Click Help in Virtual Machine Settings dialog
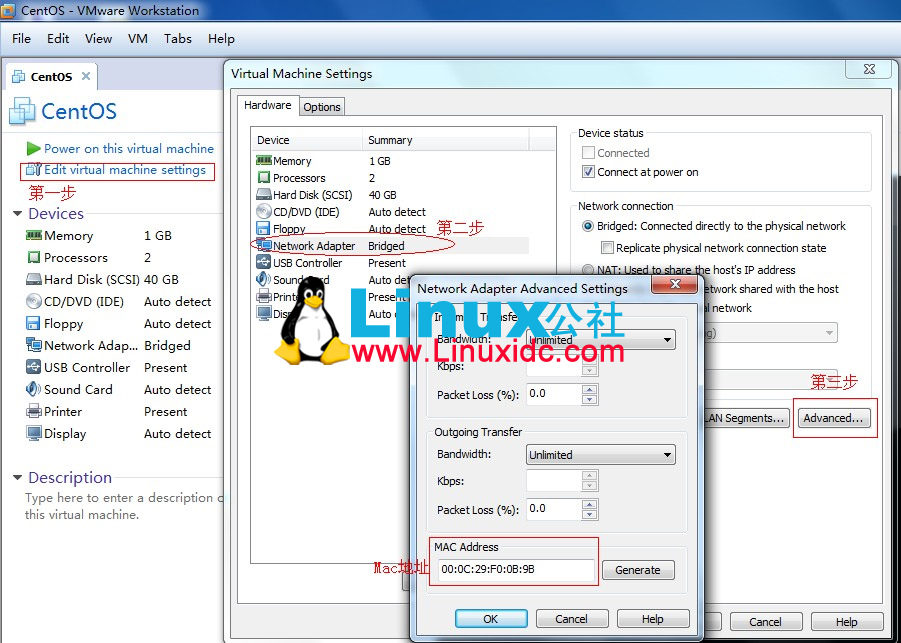Viewport: 901px width, 643px height. [846, 622]
